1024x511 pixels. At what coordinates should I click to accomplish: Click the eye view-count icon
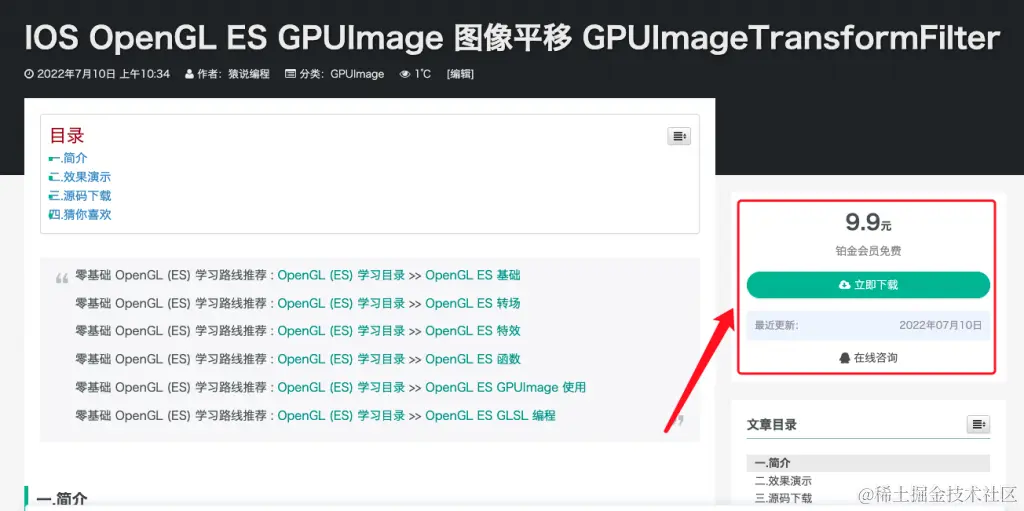[406, 74]
